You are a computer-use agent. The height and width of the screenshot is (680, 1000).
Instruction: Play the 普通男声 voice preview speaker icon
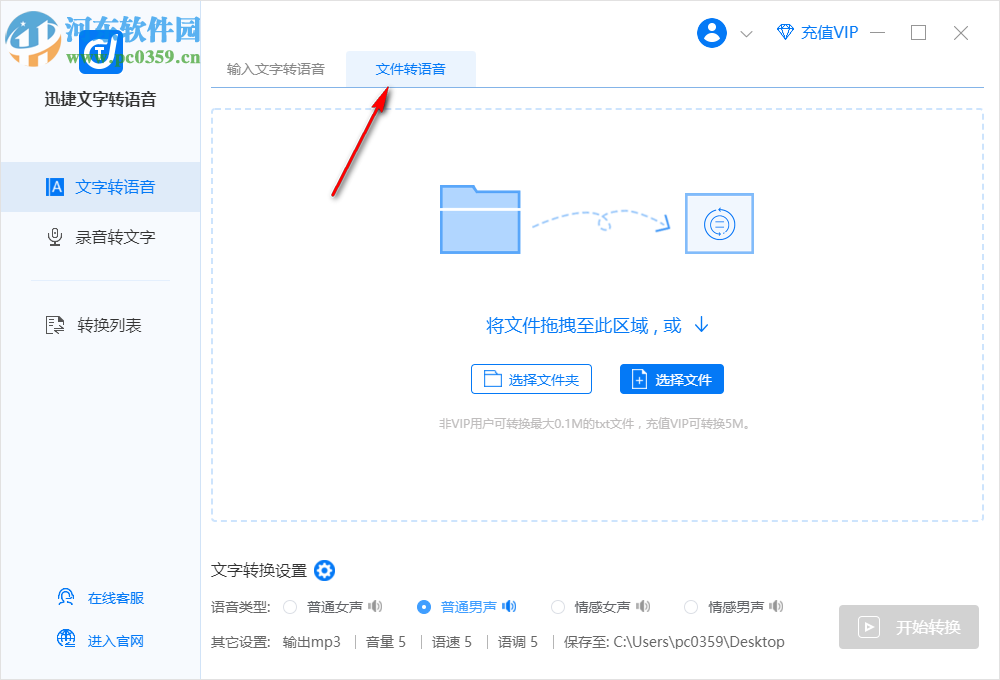[x=509, y=606]
